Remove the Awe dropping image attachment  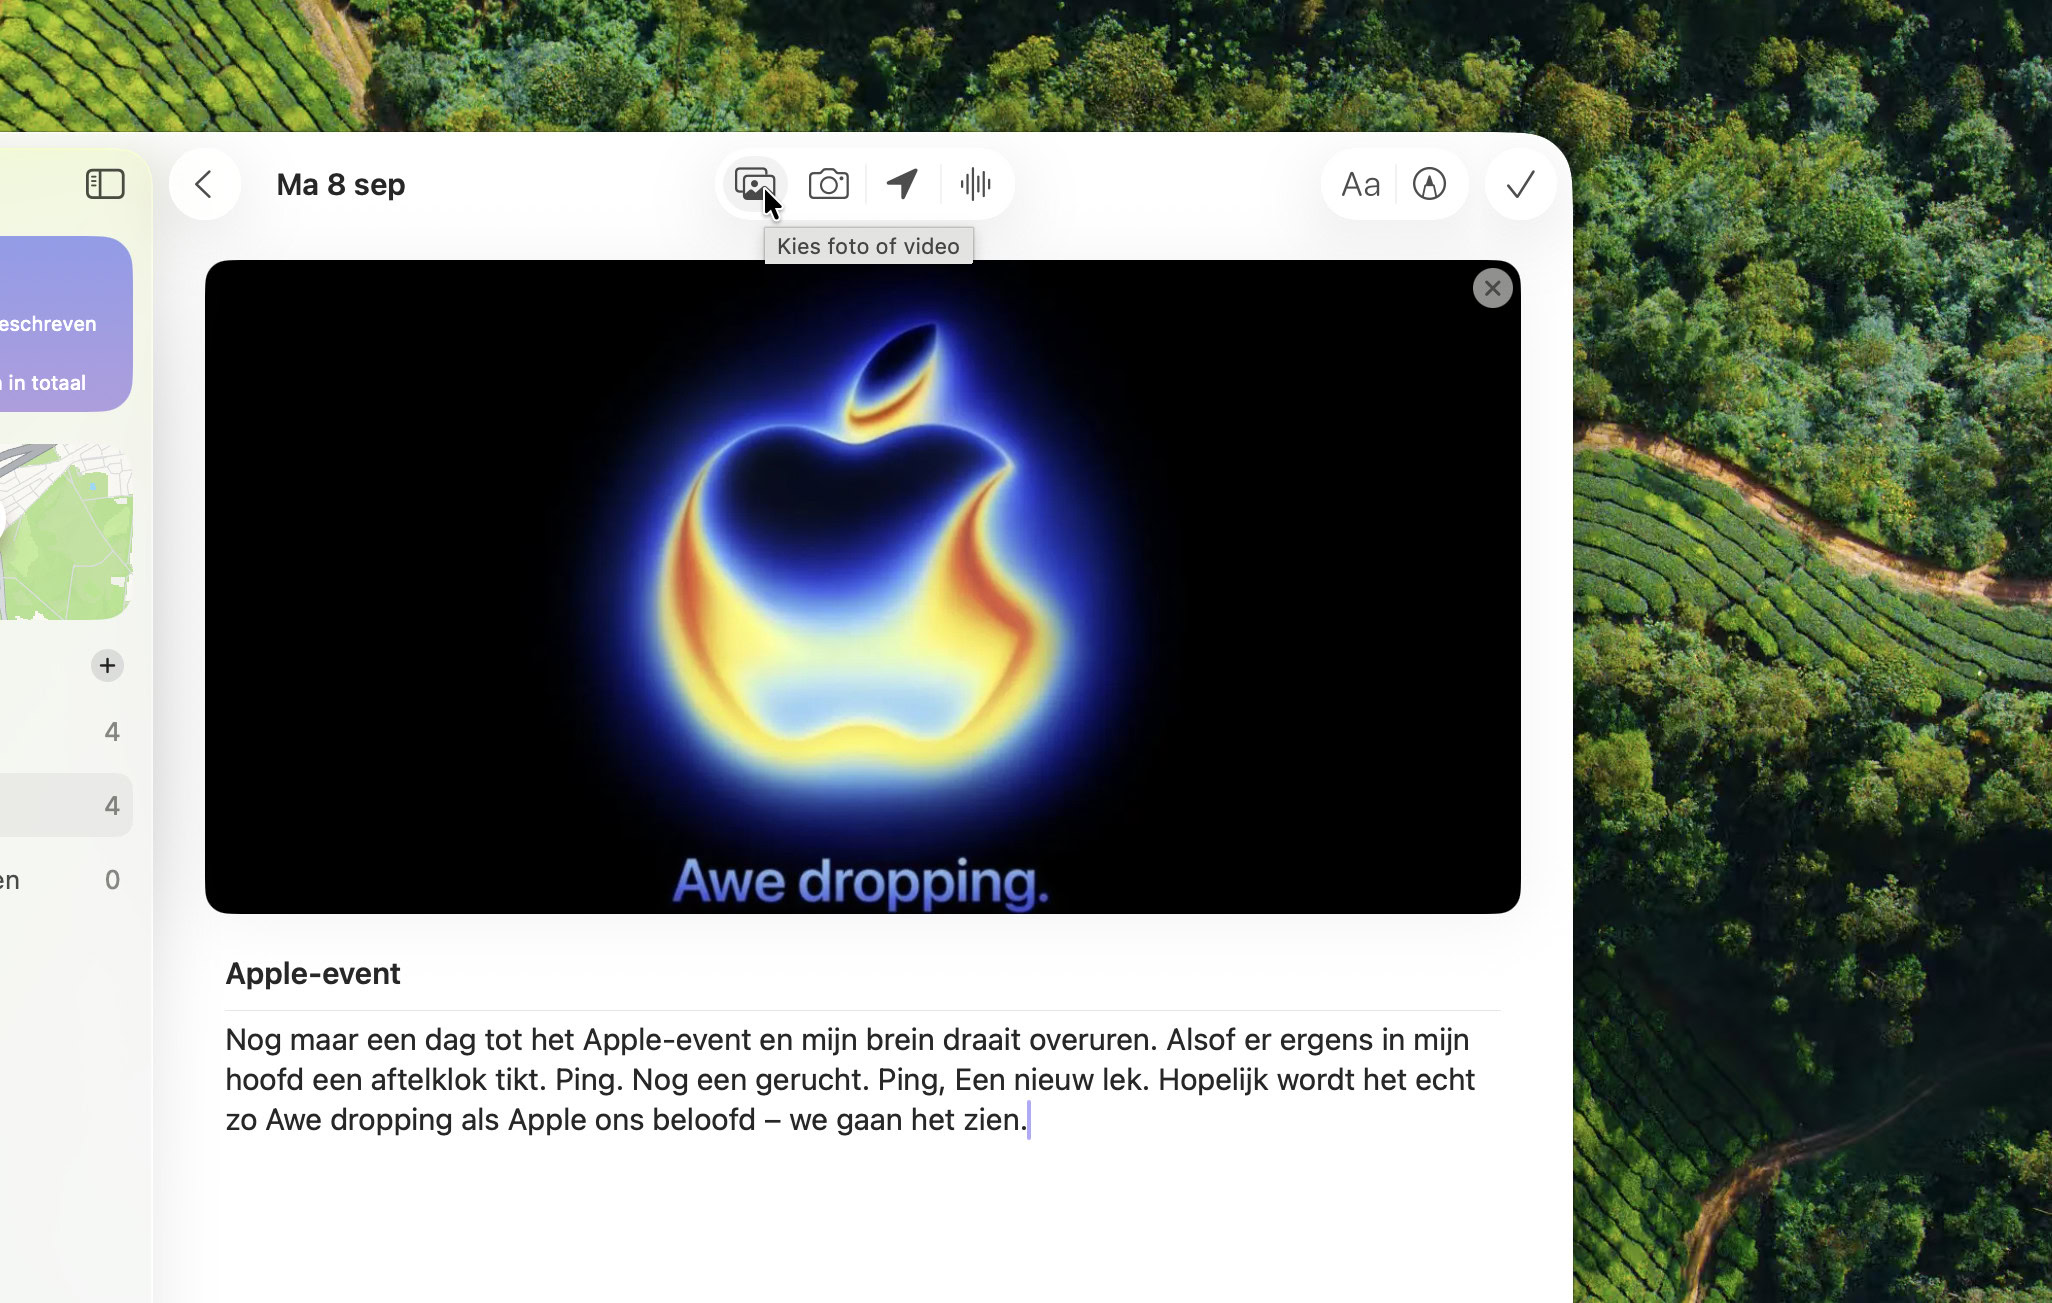point(1492,288)
